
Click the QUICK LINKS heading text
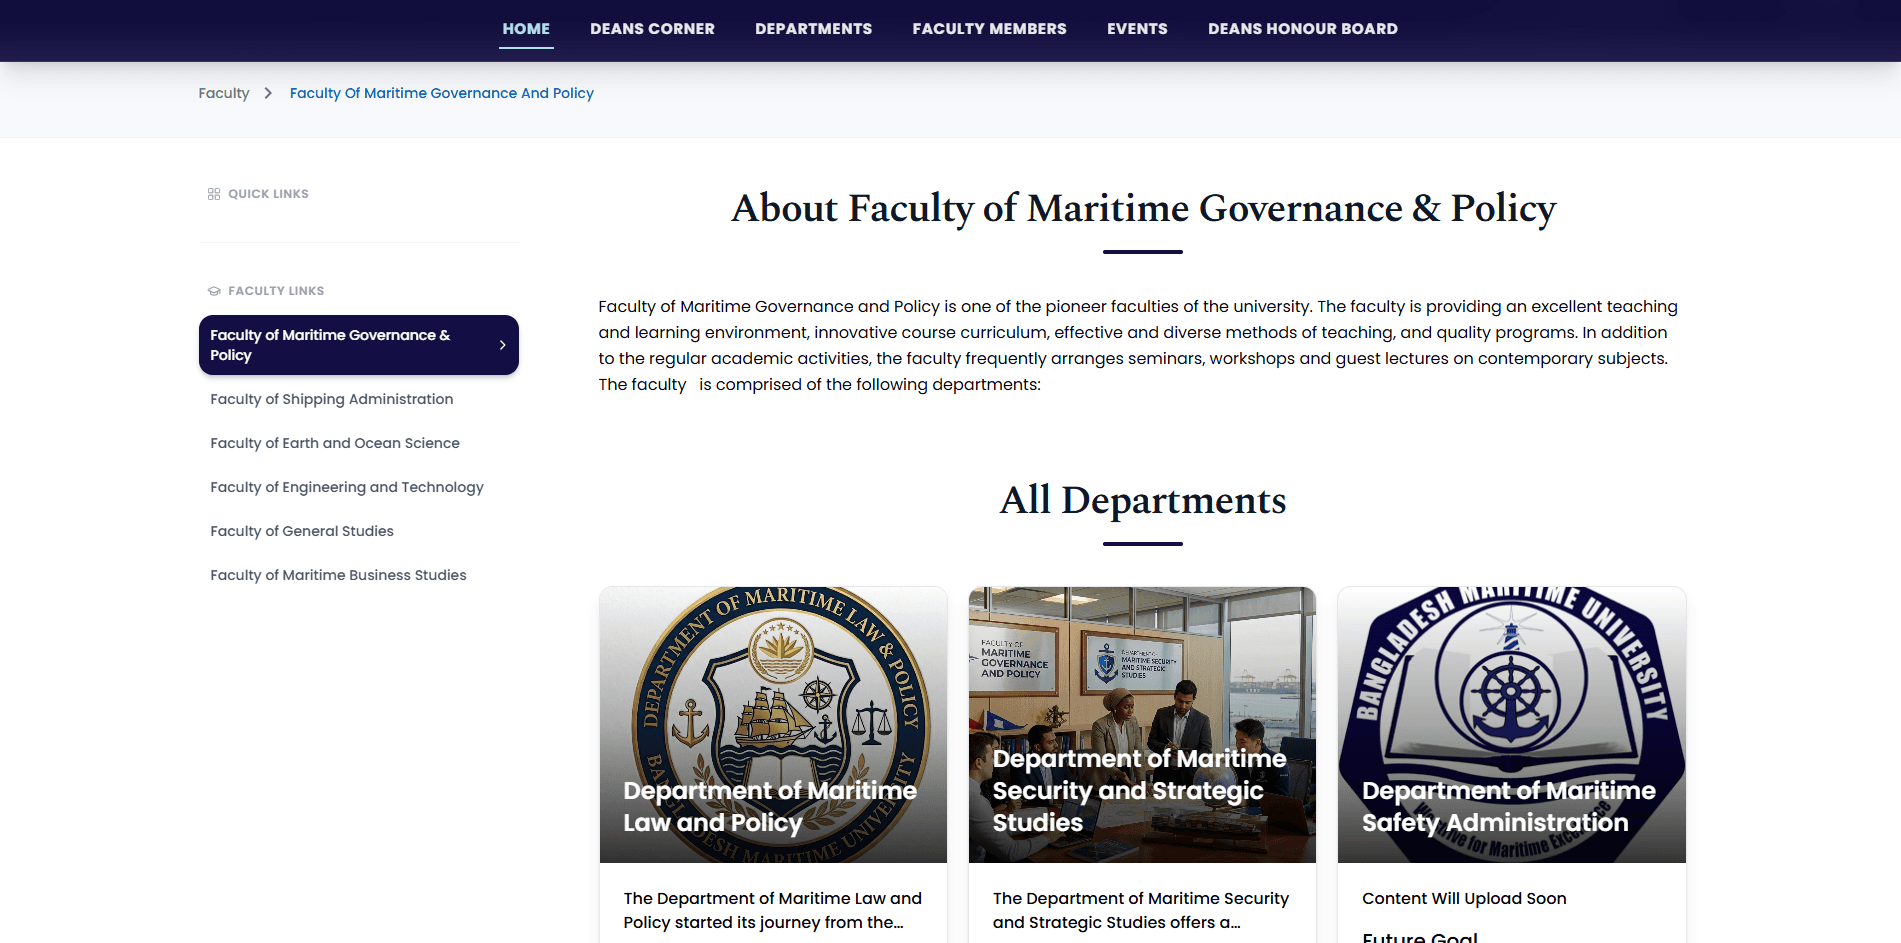268,194
